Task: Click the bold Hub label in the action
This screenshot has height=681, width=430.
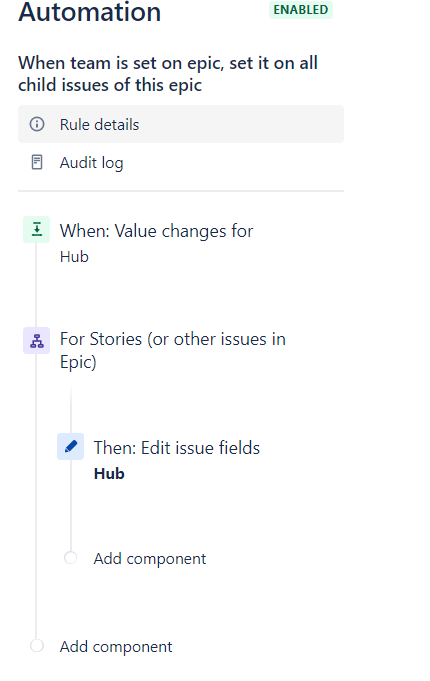Action: 109,473
